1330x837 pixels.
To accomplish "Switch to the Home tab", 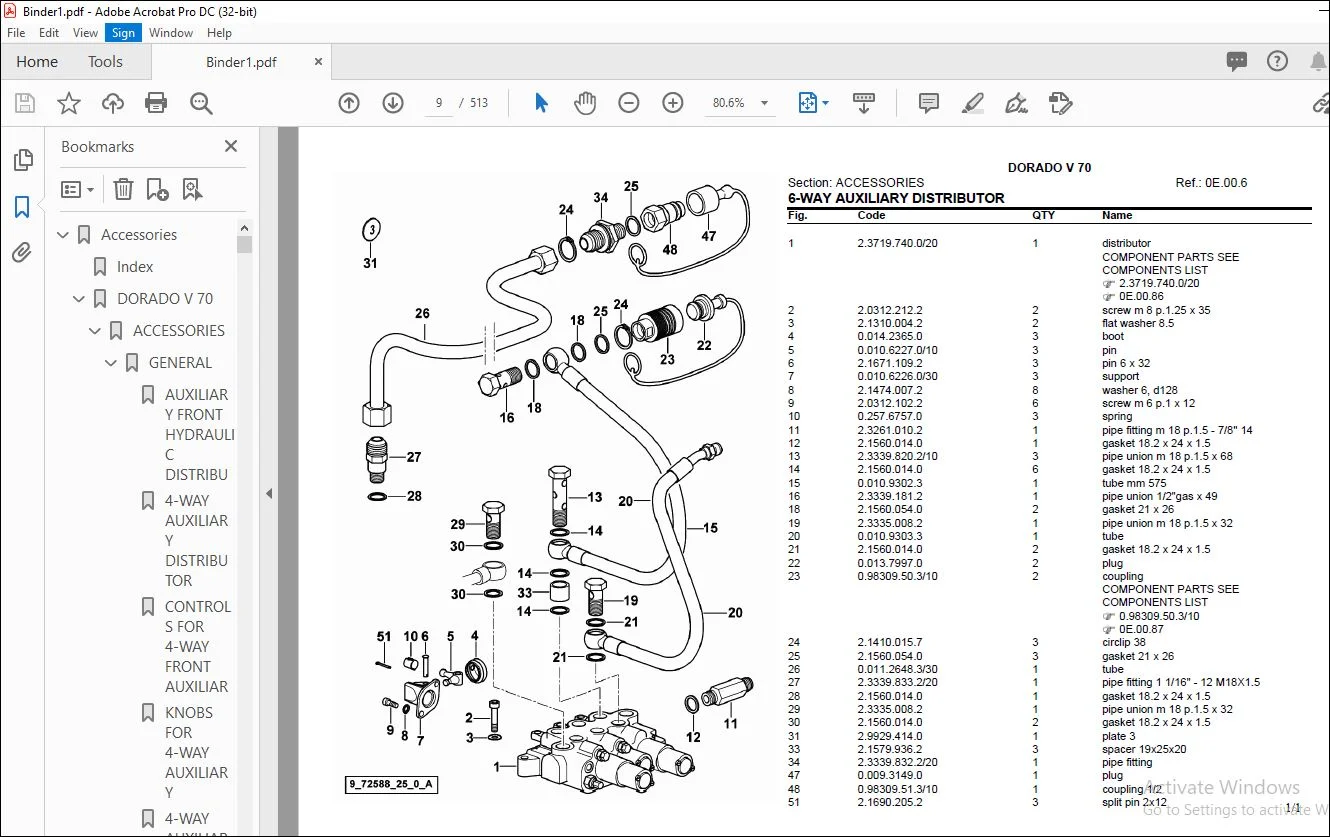I will point(37,62).
